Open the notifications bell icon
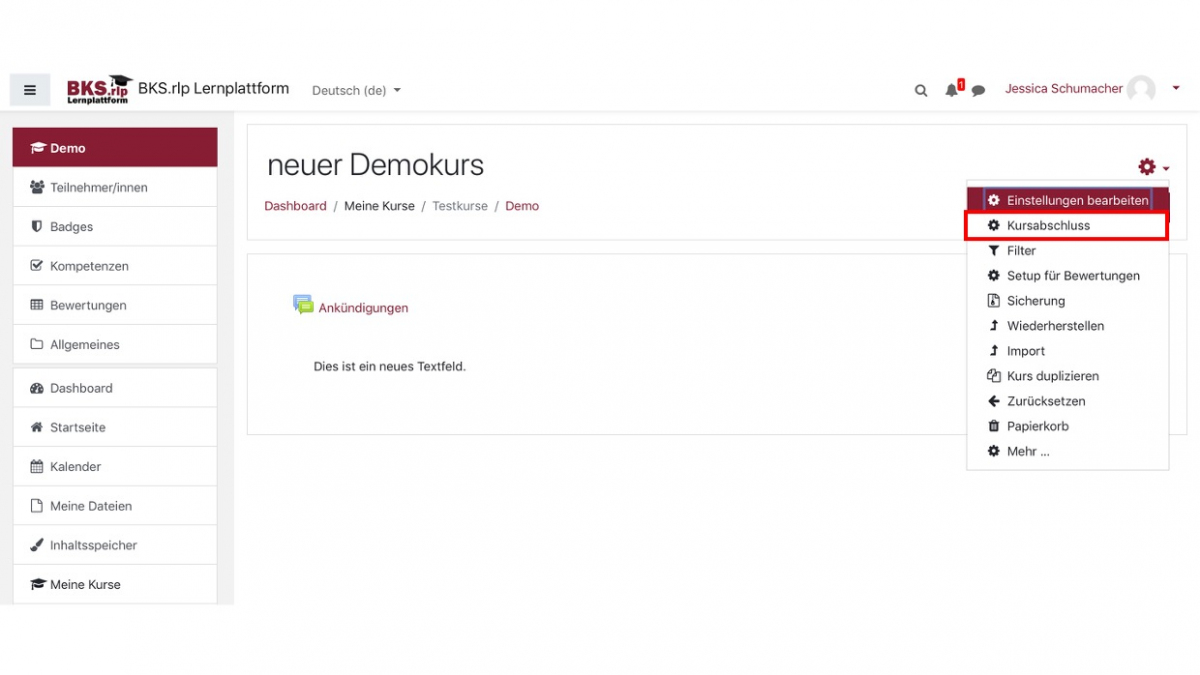The width and height of the screenshot is (1200, 675). 951,90
